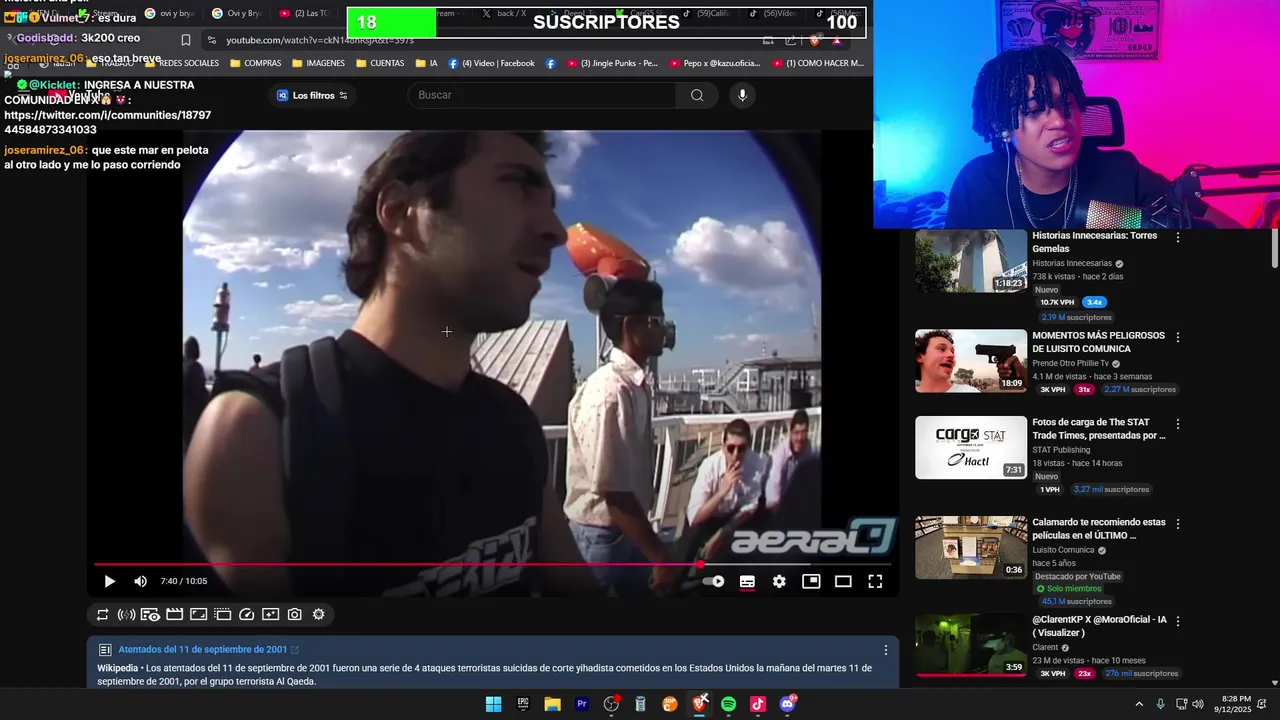The height and width of the screenshot is (720, 1280).
Task: Toggle the loop button below player
Action: [x=102, y=614]
